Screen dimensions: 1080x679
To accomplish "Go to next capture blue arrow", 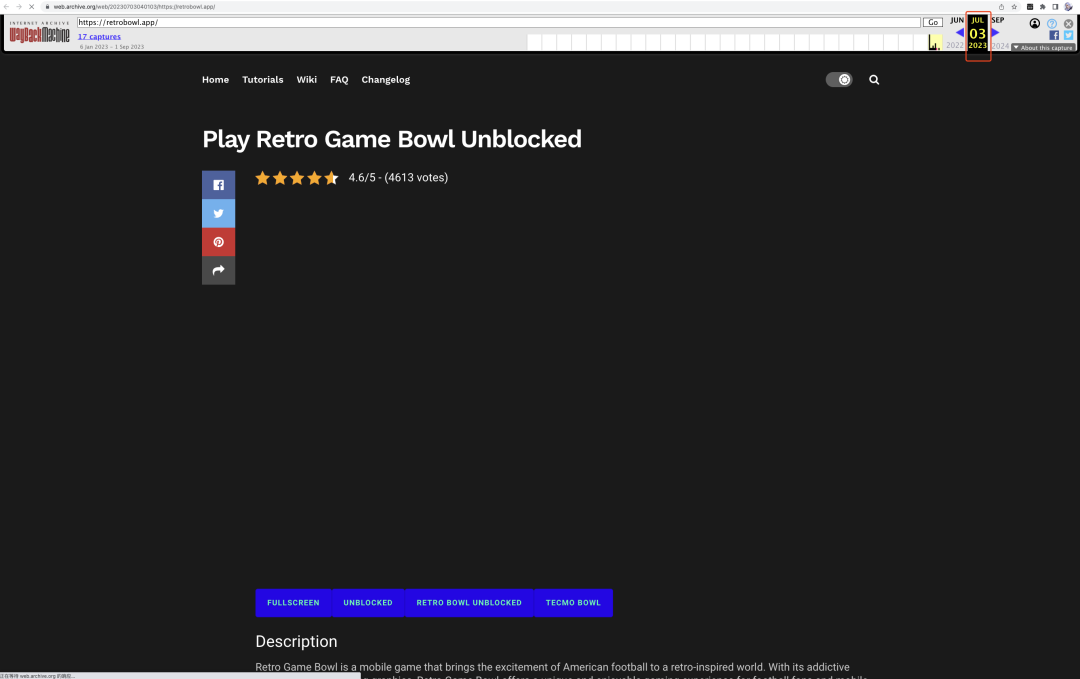I will [995, 32].
